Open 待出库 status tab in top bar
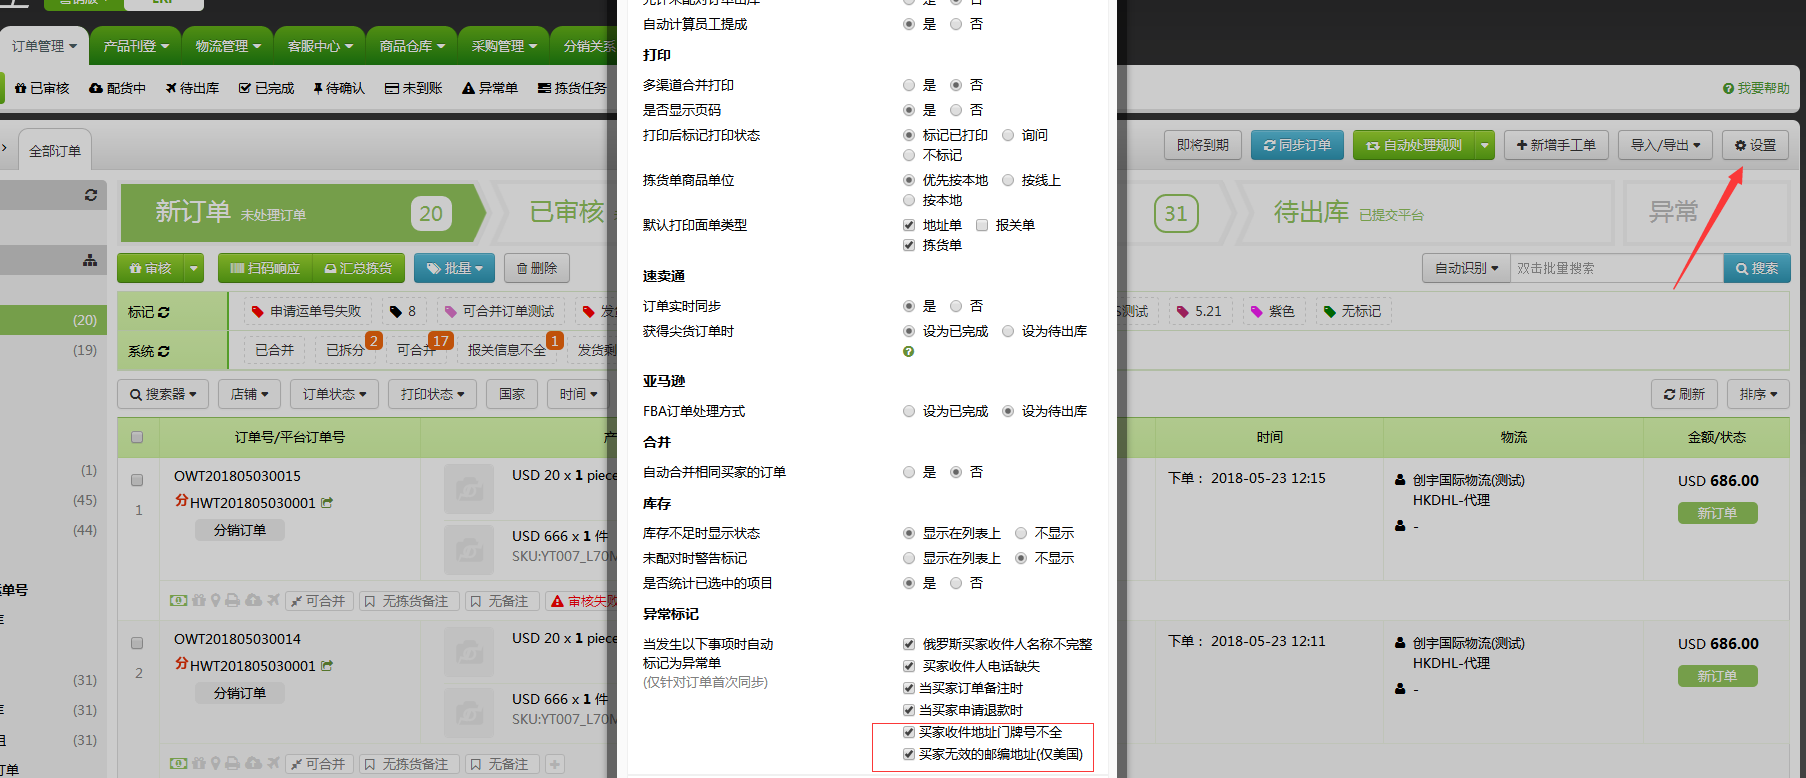This screenshot has height=778, width=1806. point(192,88)
